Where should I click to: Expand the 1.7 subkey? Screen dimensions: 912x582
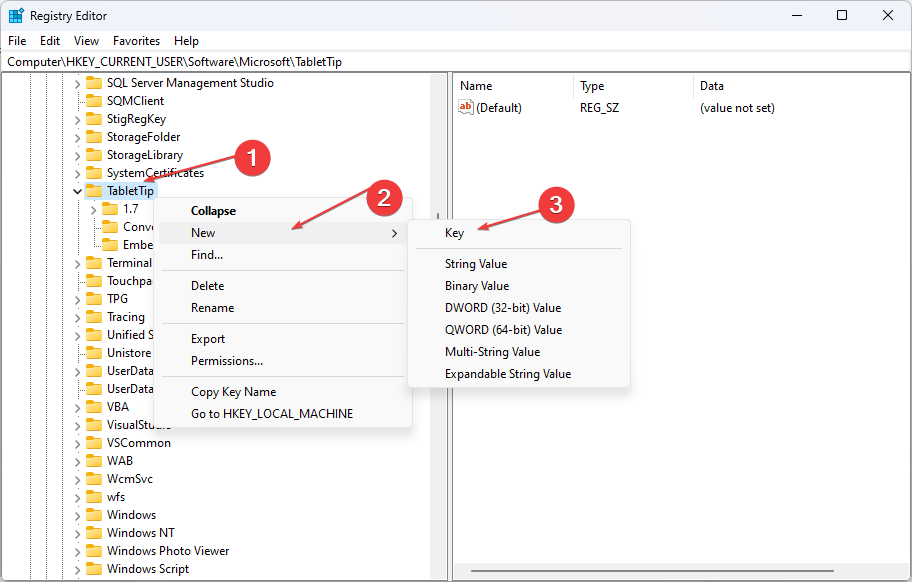94,209
